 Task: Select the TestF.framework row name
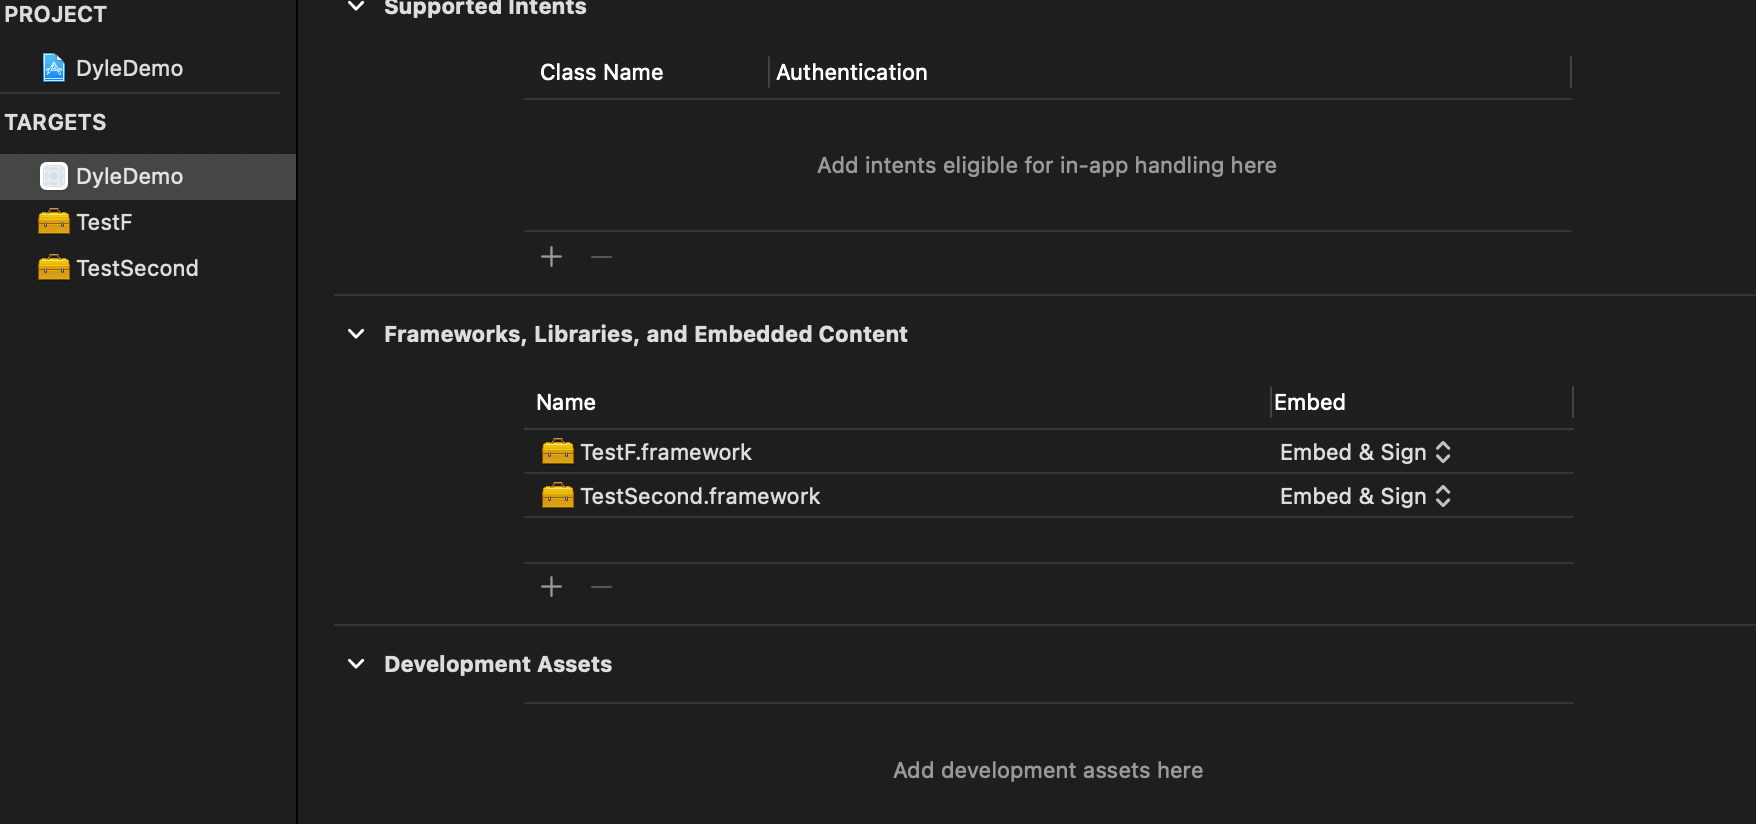pyautogui.click(x=666, y=452)
